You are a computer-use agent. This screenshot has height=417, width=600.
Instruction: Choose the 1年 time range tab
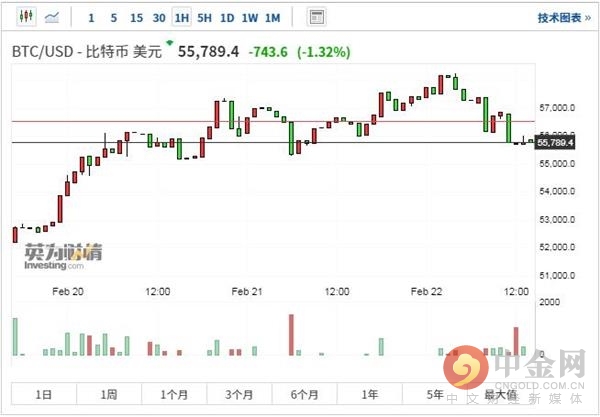[370, 394]
